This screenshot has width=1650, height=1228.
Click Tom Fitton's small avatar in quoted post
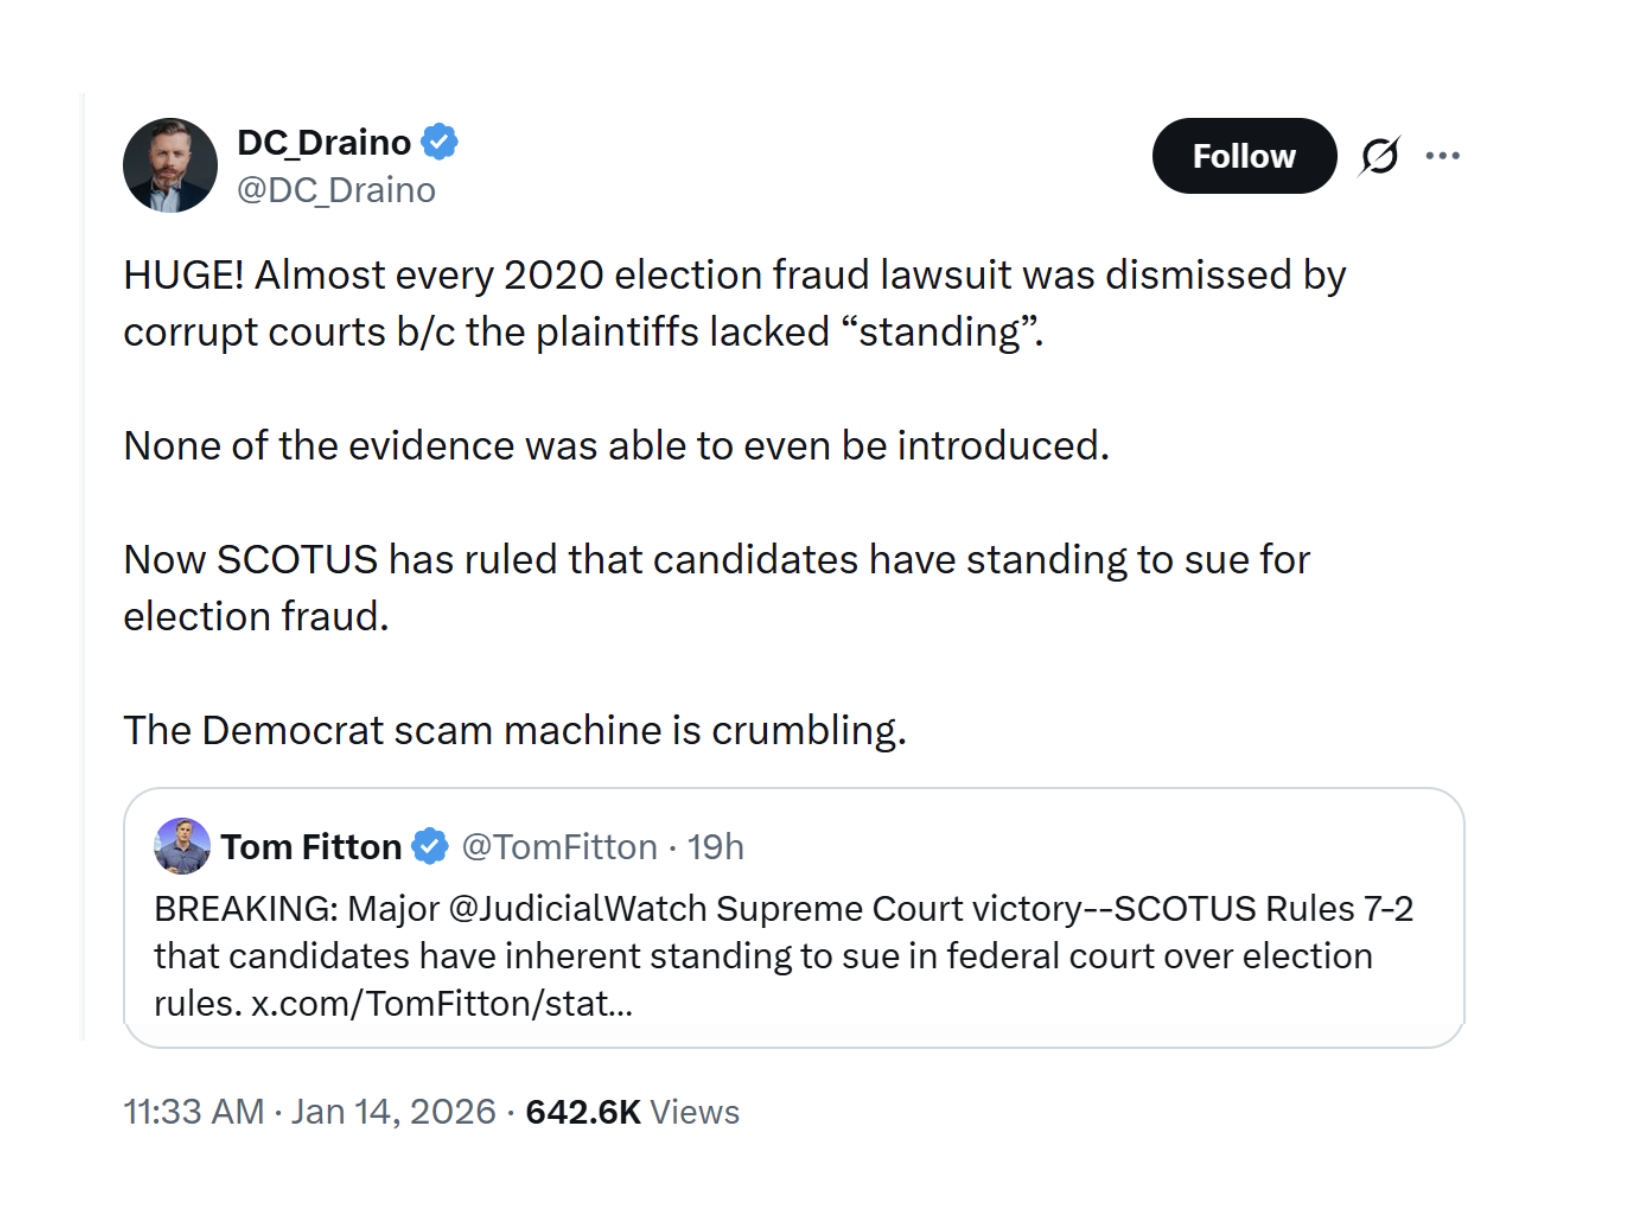(182, 846)
